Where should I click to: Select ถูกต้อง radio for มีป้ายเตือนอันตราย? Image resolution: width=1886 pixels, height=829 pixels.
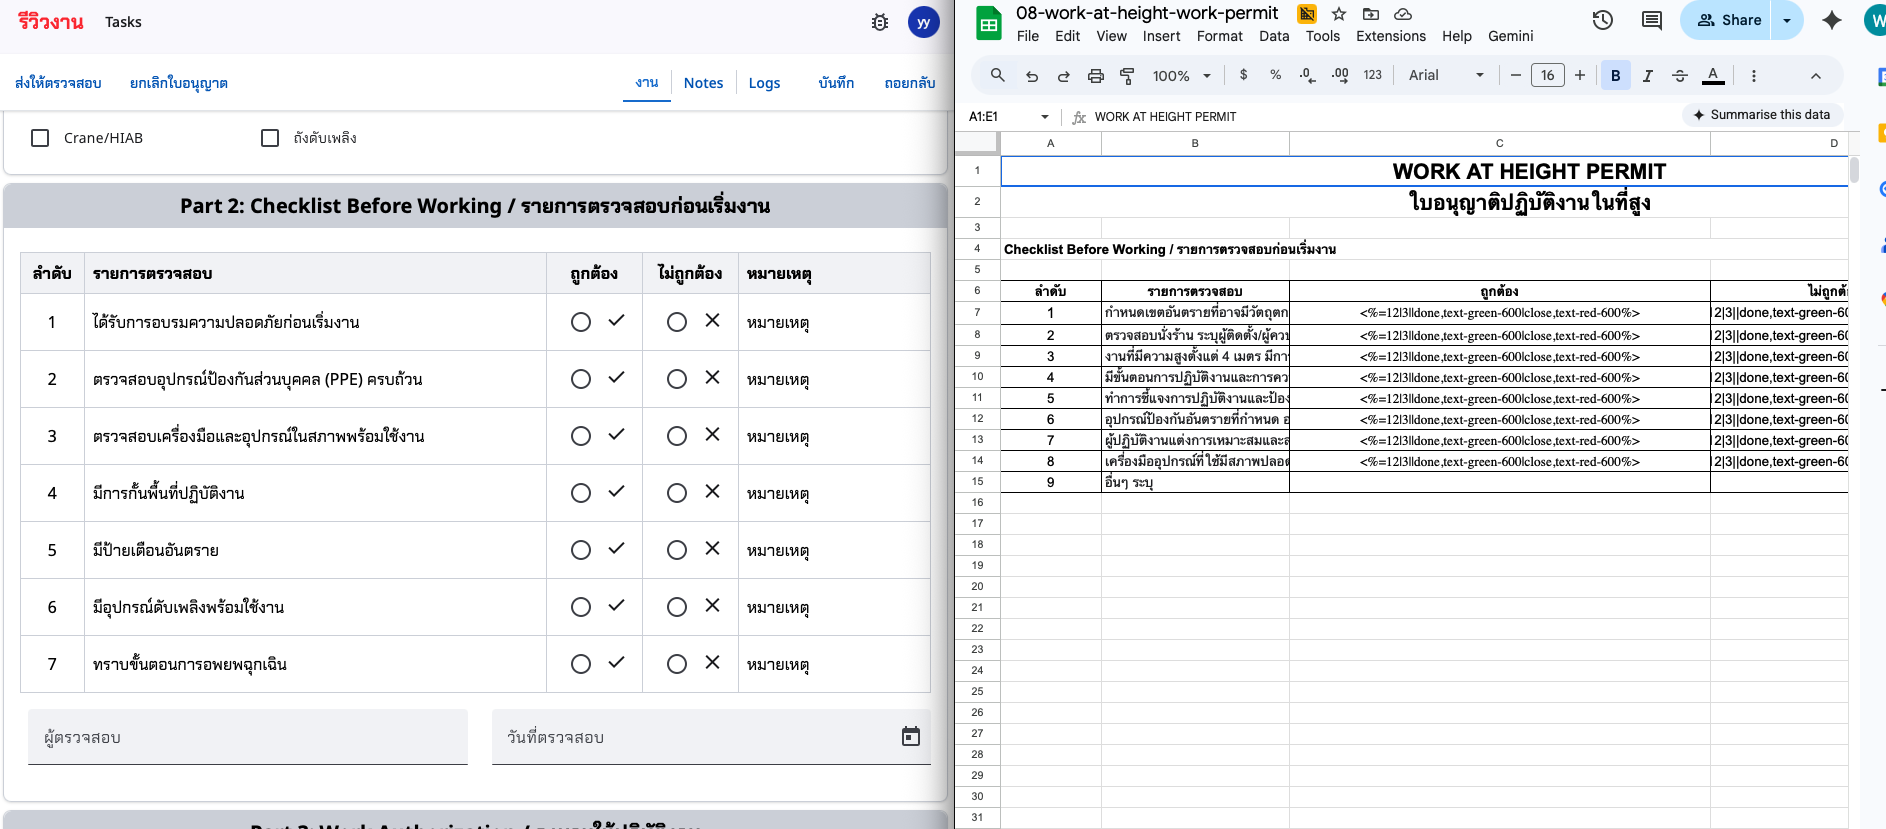pos(581,550)
